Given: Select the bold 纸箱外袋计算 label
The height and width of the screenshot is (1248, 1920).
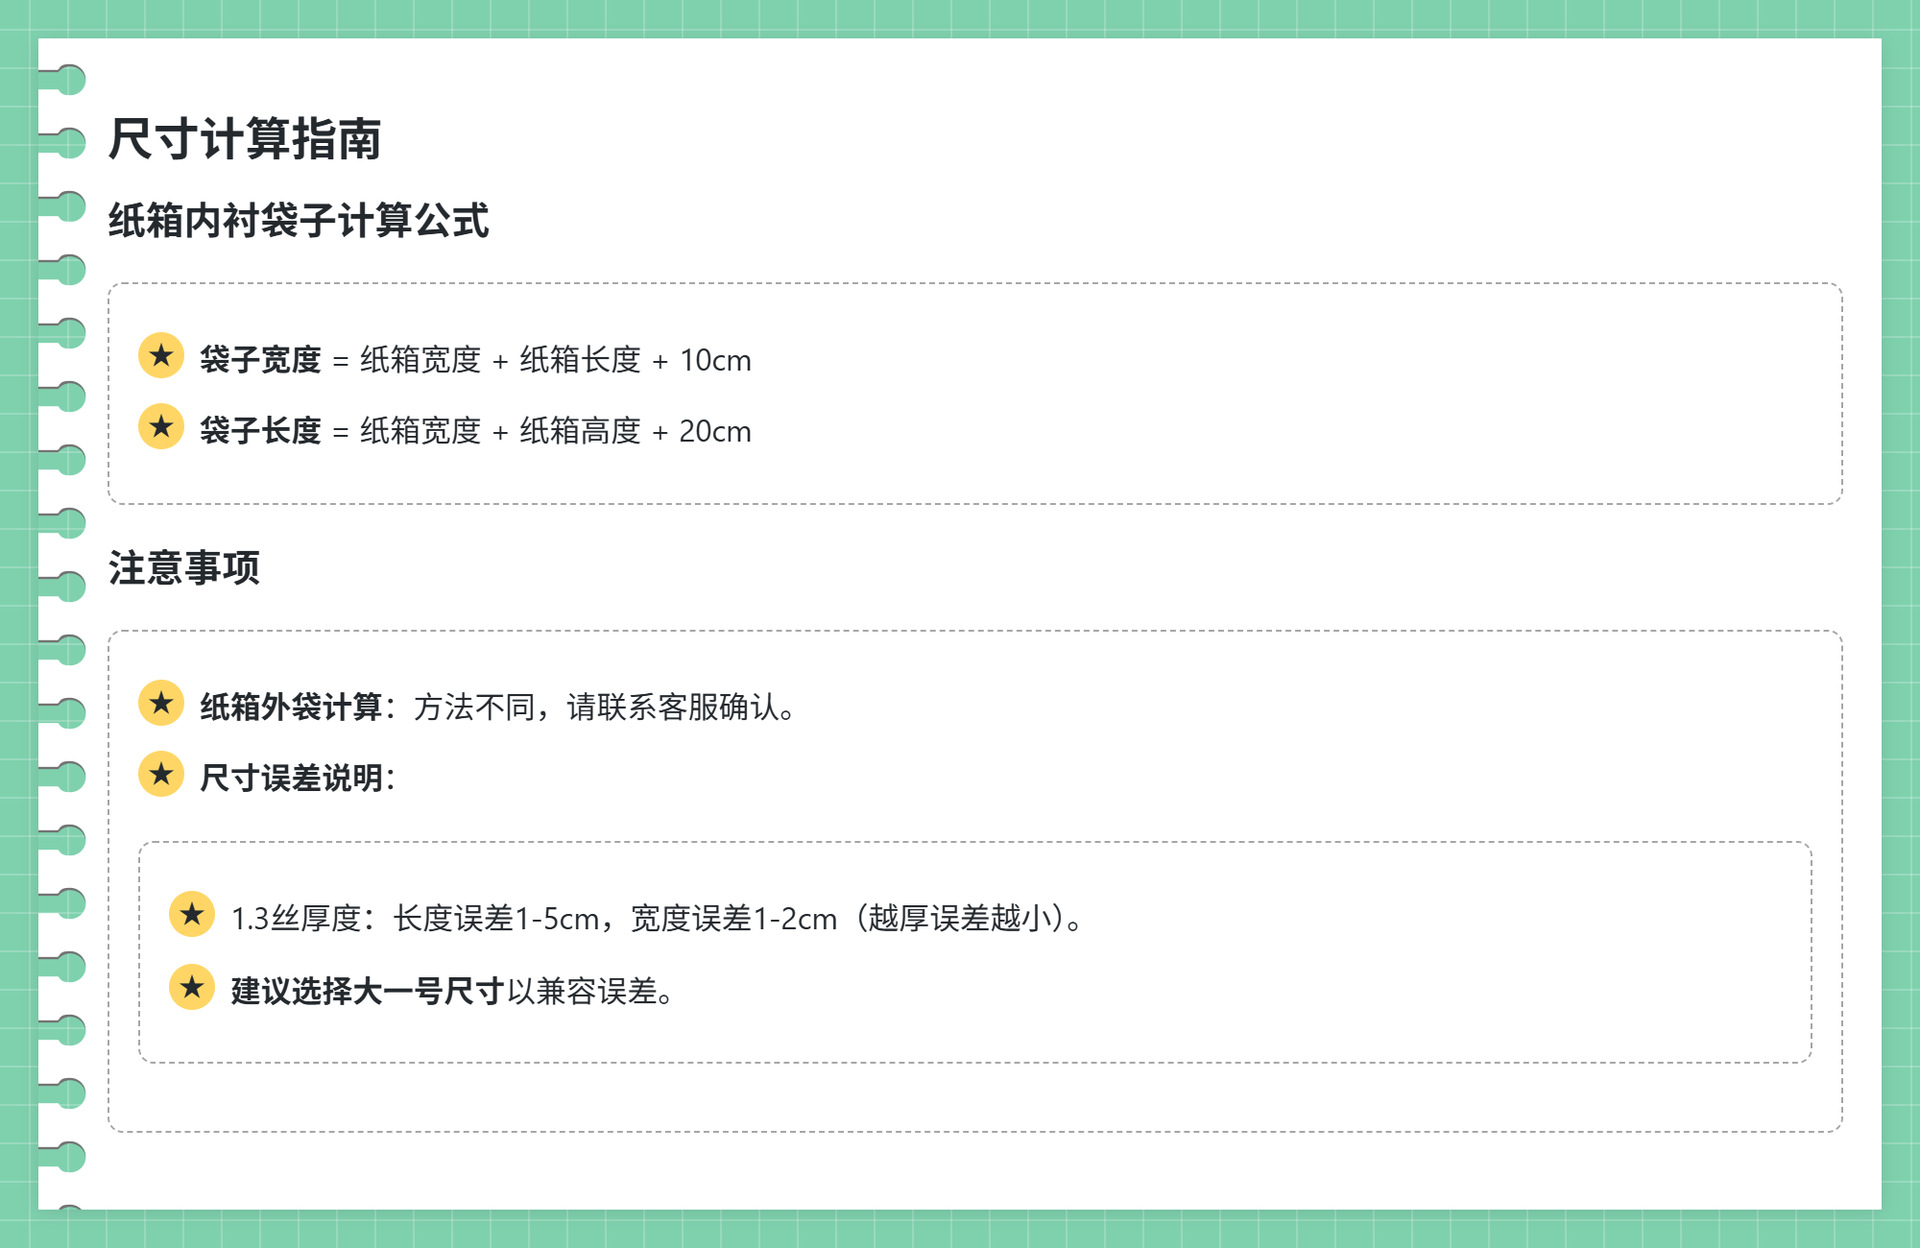Looking at the screenshot, I should (291, 707).
